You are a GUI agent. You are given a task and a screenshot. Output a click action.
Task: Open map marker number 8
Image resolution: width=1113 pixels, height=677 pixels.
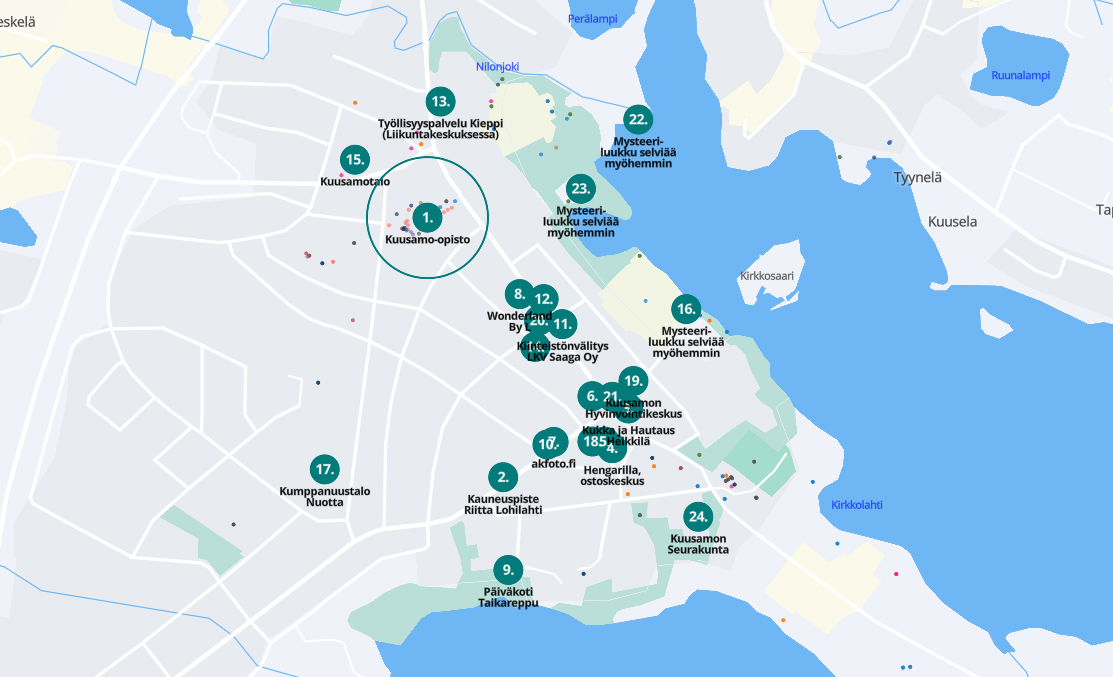(x=519, y=294)
